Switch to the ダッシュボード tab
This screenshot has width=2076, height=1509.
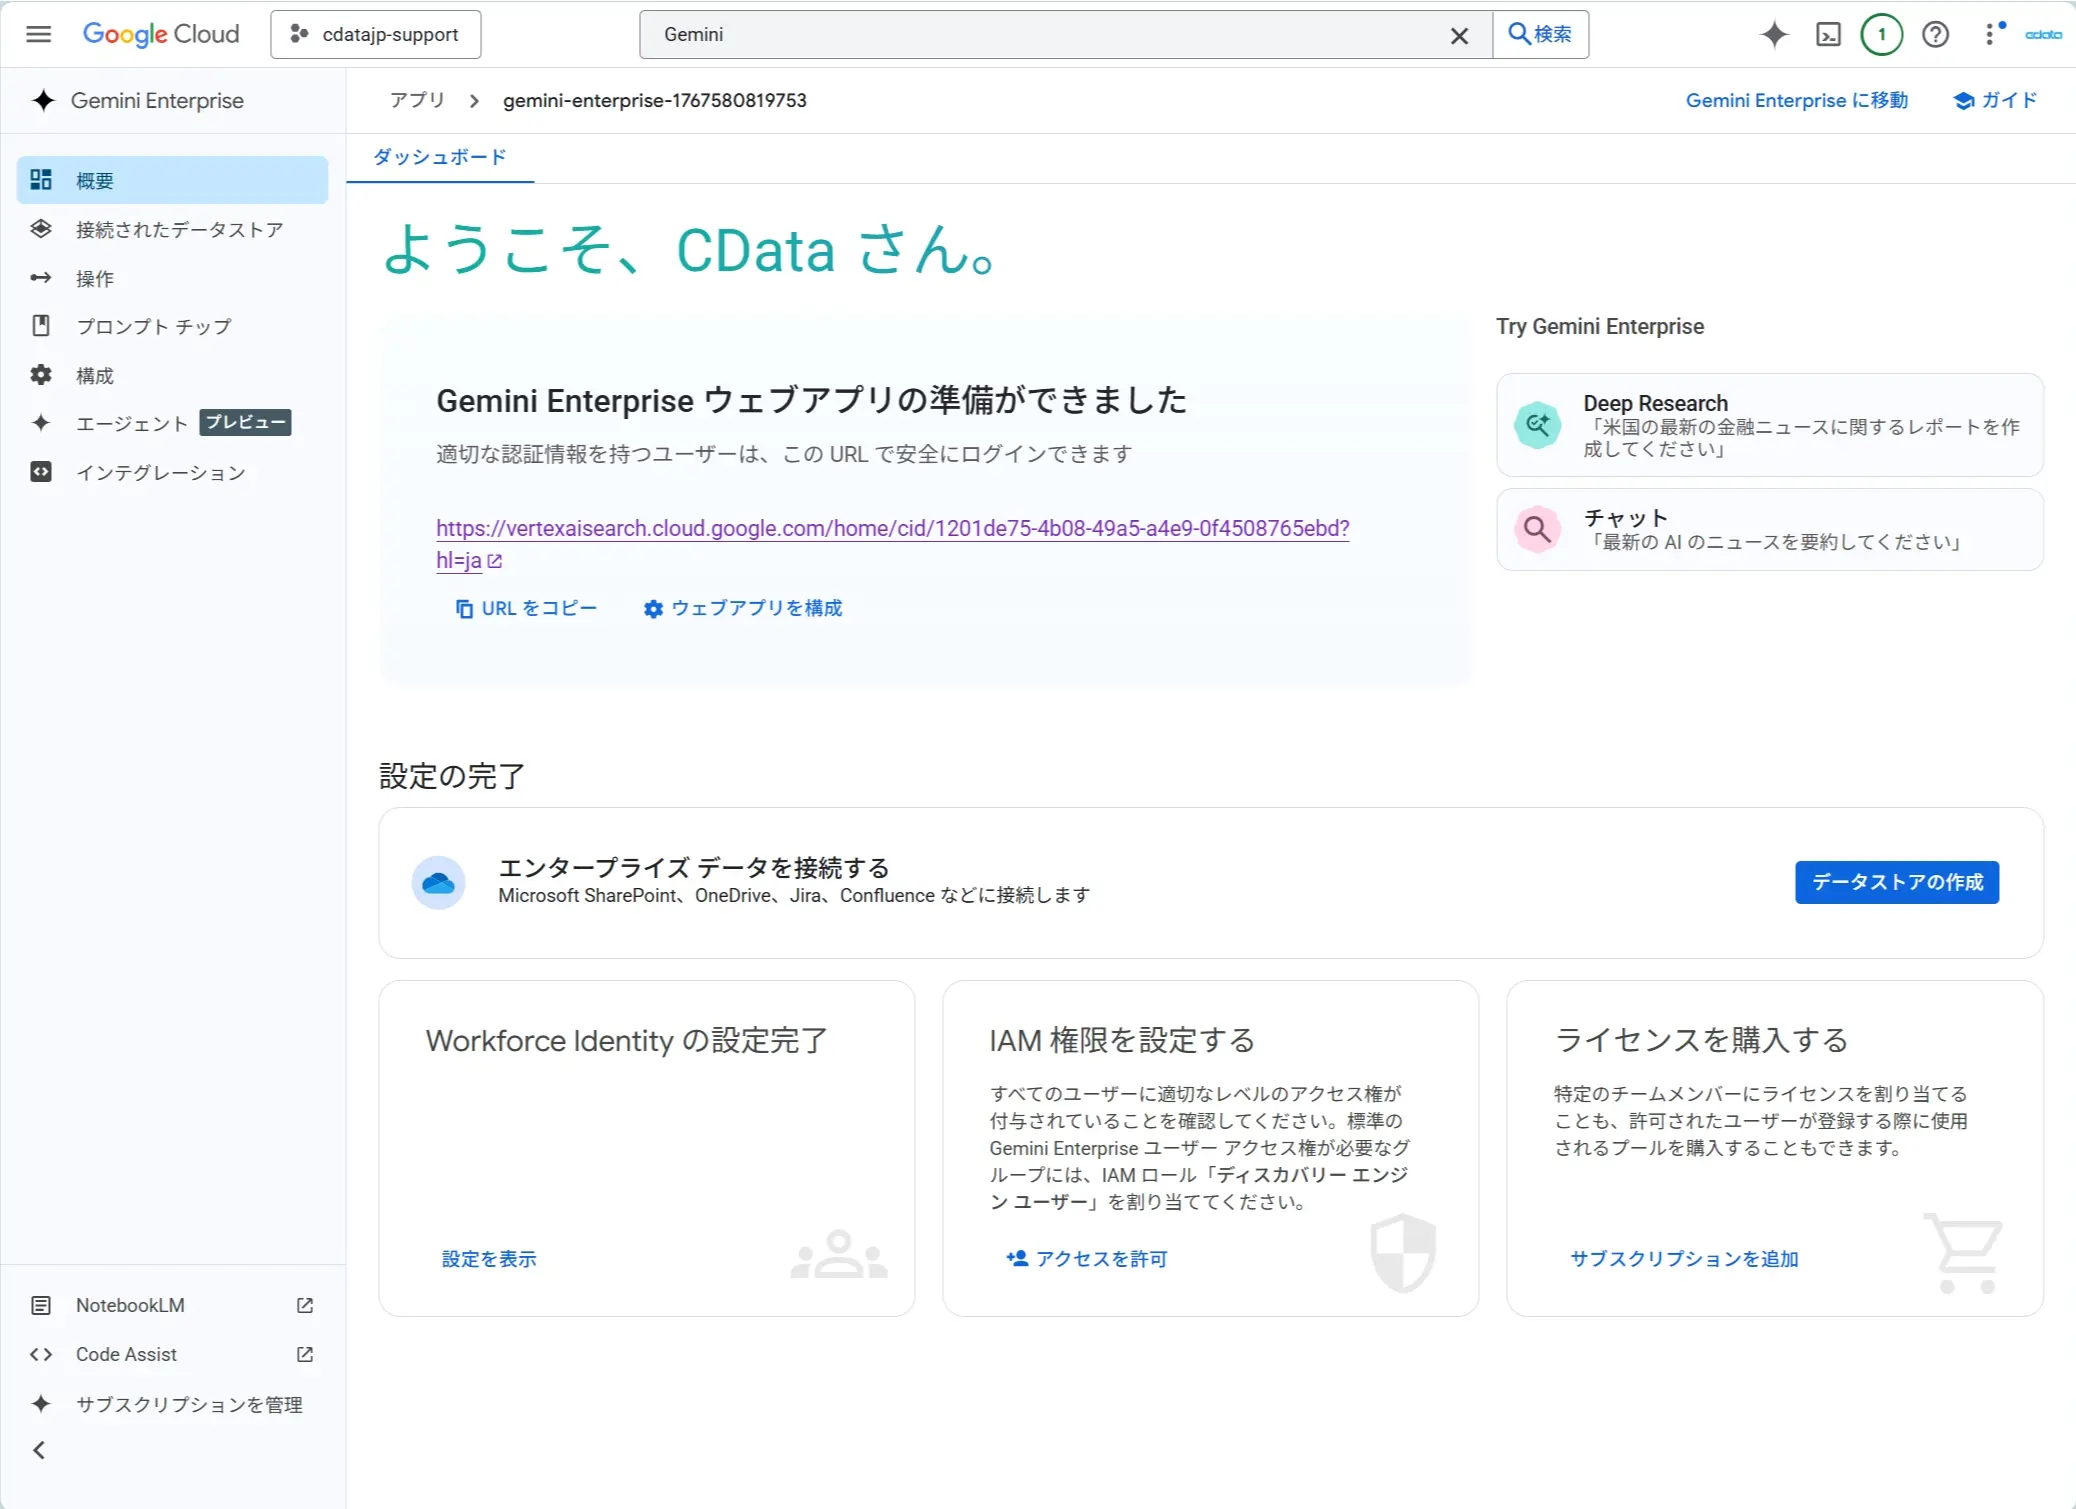(x=440, y=157)
